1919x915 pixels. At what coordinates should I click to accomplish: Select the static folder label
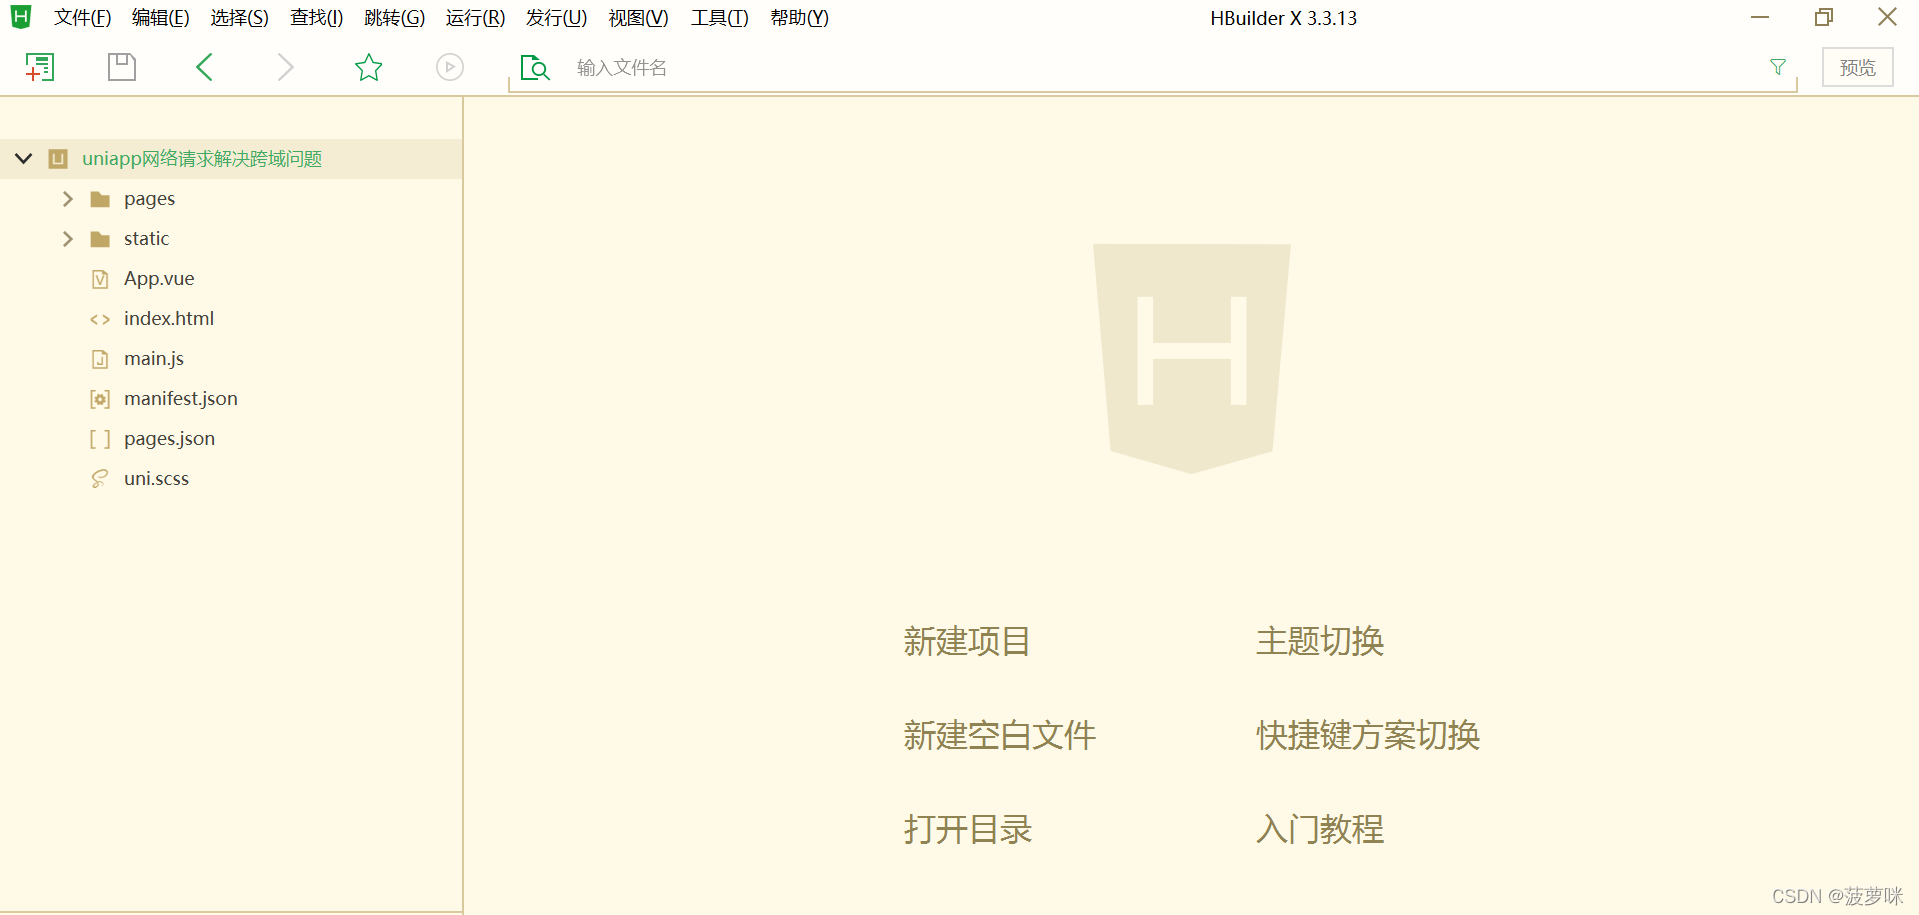tap(146, 239)
